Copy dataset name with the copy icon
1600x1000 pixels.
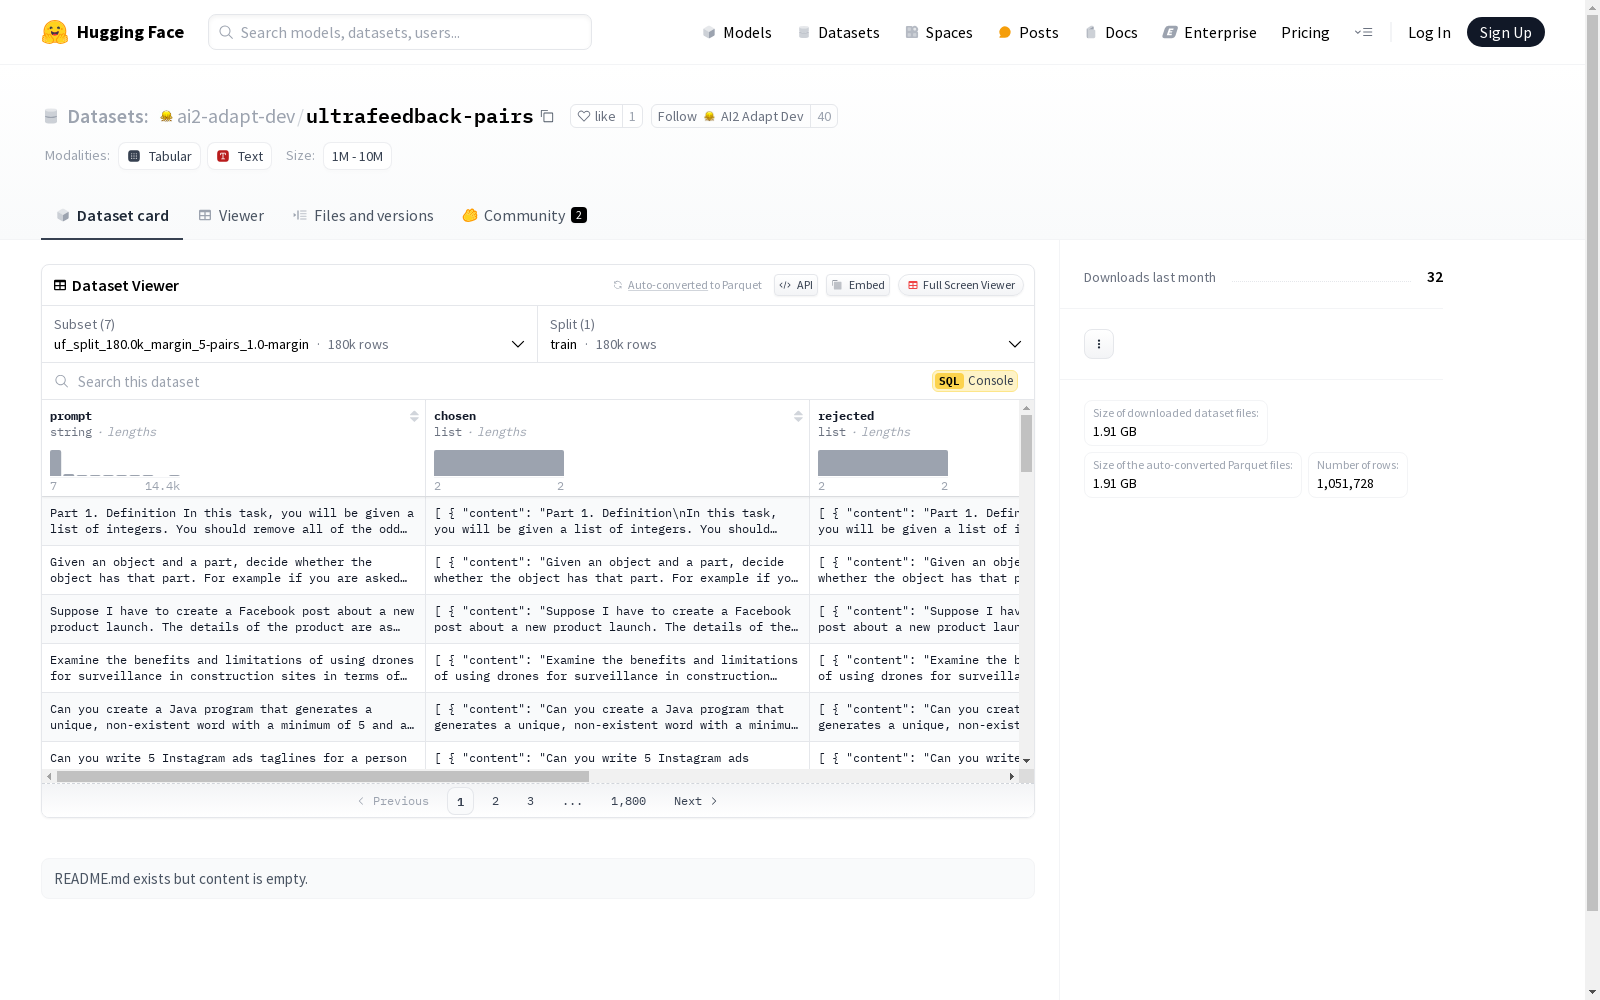[x=547, y=116]
